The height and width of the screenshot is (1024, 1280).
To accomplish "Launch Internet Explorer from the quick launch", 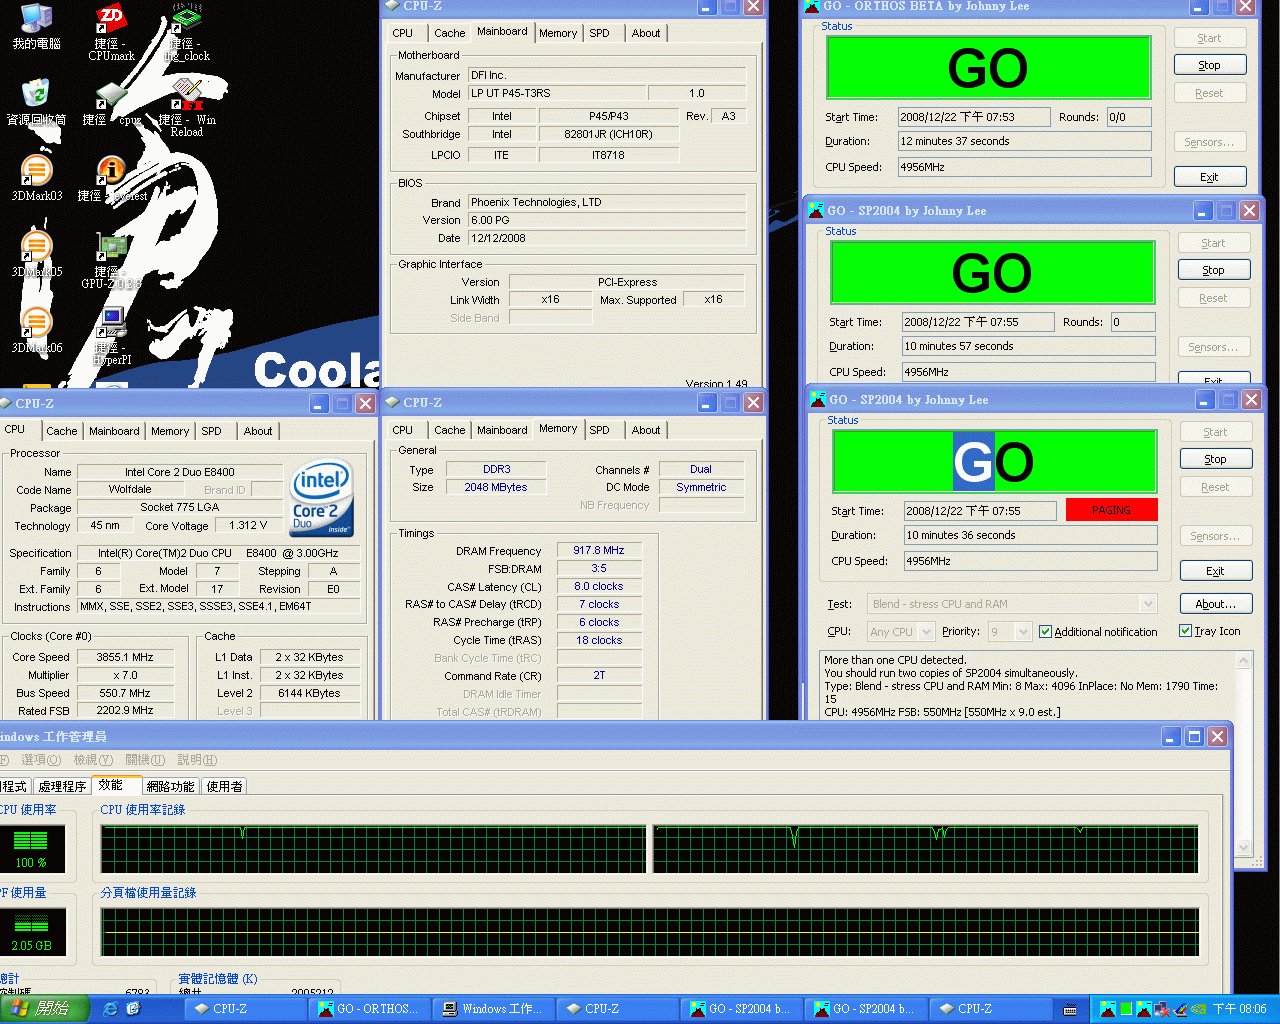I will point(110,1009).
